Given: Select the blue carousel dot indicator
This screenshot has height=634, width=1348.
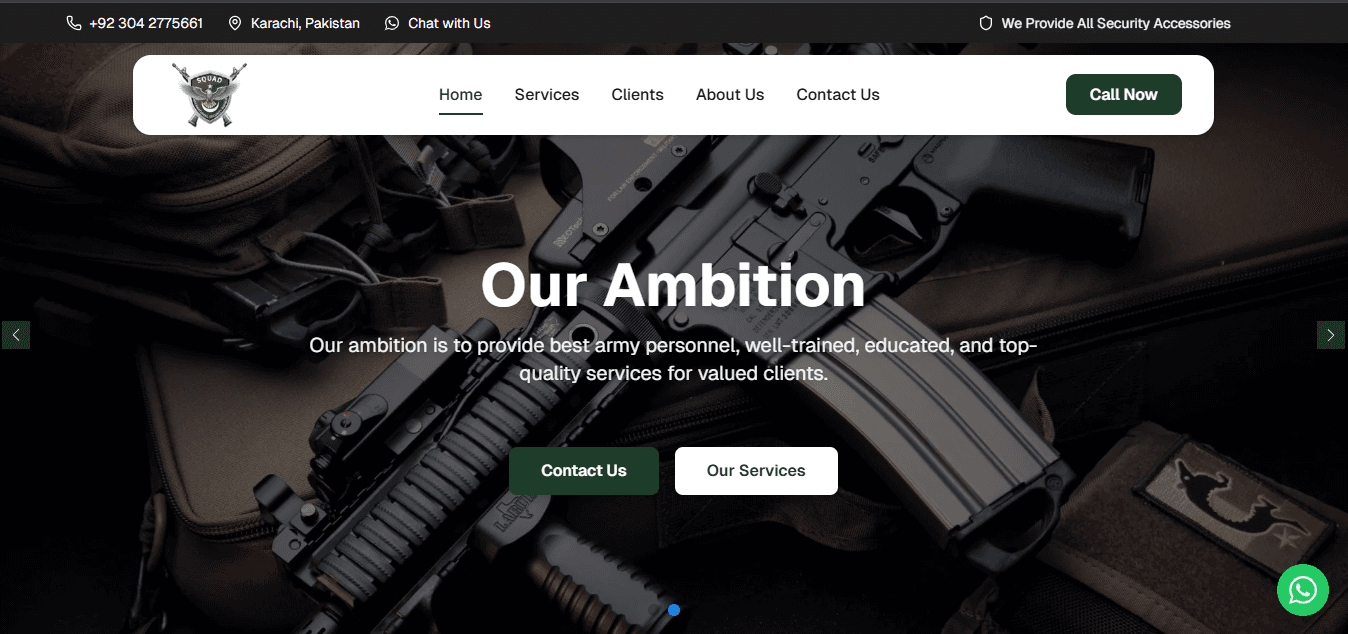Looking at the screenshot, I should (x=674, y=610).
